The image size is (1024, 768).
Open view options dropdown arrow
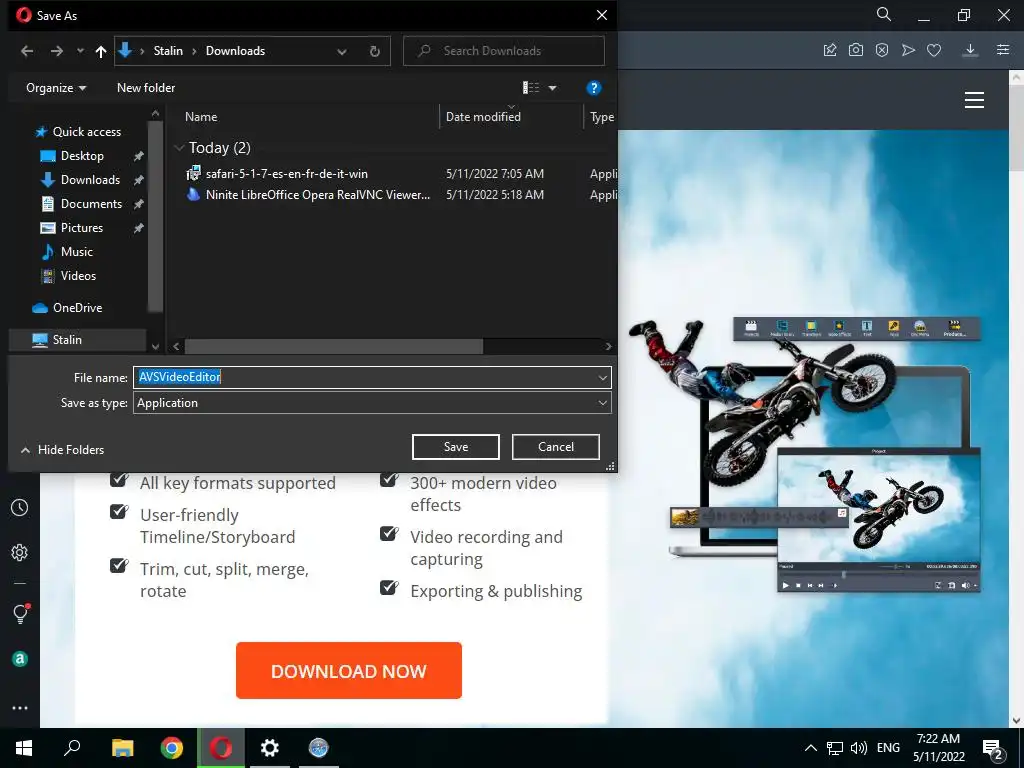coord(552,88)
